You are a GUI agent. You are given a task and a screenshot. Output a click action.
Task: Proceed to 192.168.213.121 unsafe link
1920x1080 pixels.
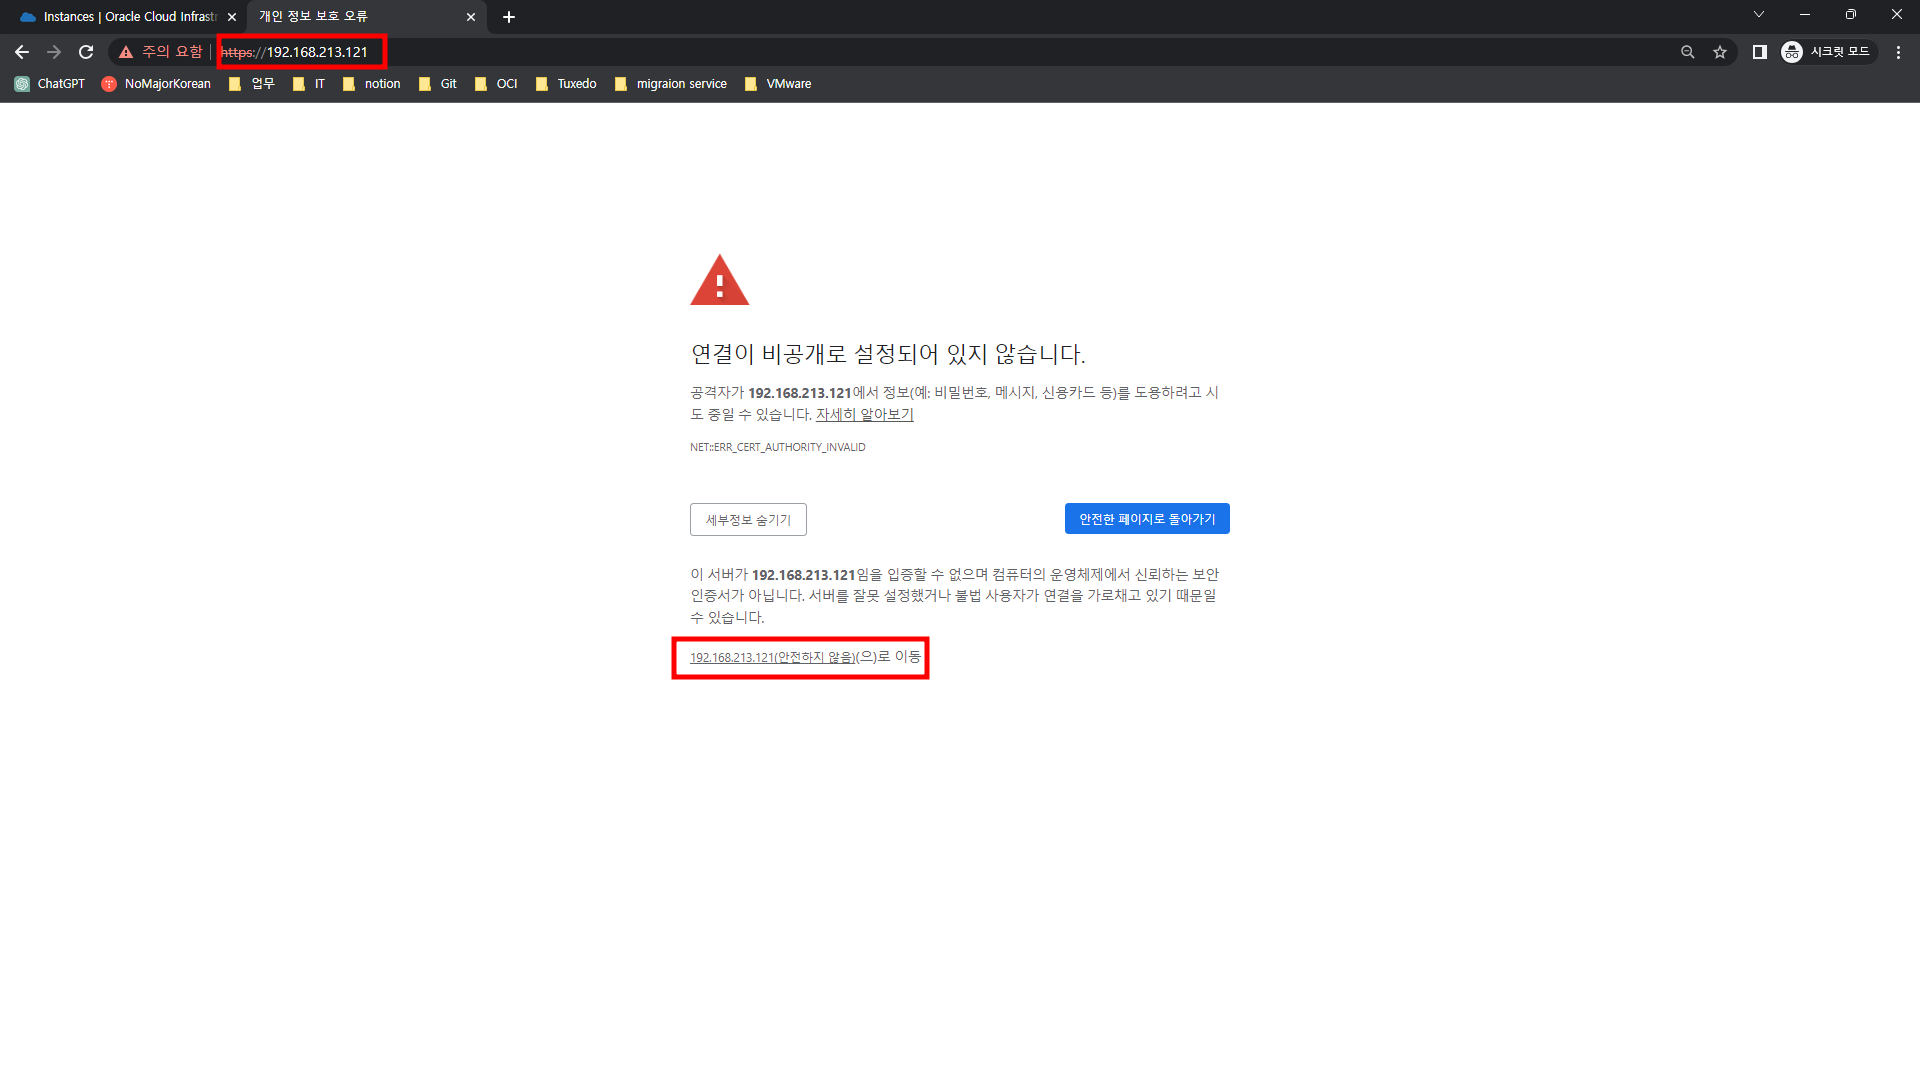[772, 658]
